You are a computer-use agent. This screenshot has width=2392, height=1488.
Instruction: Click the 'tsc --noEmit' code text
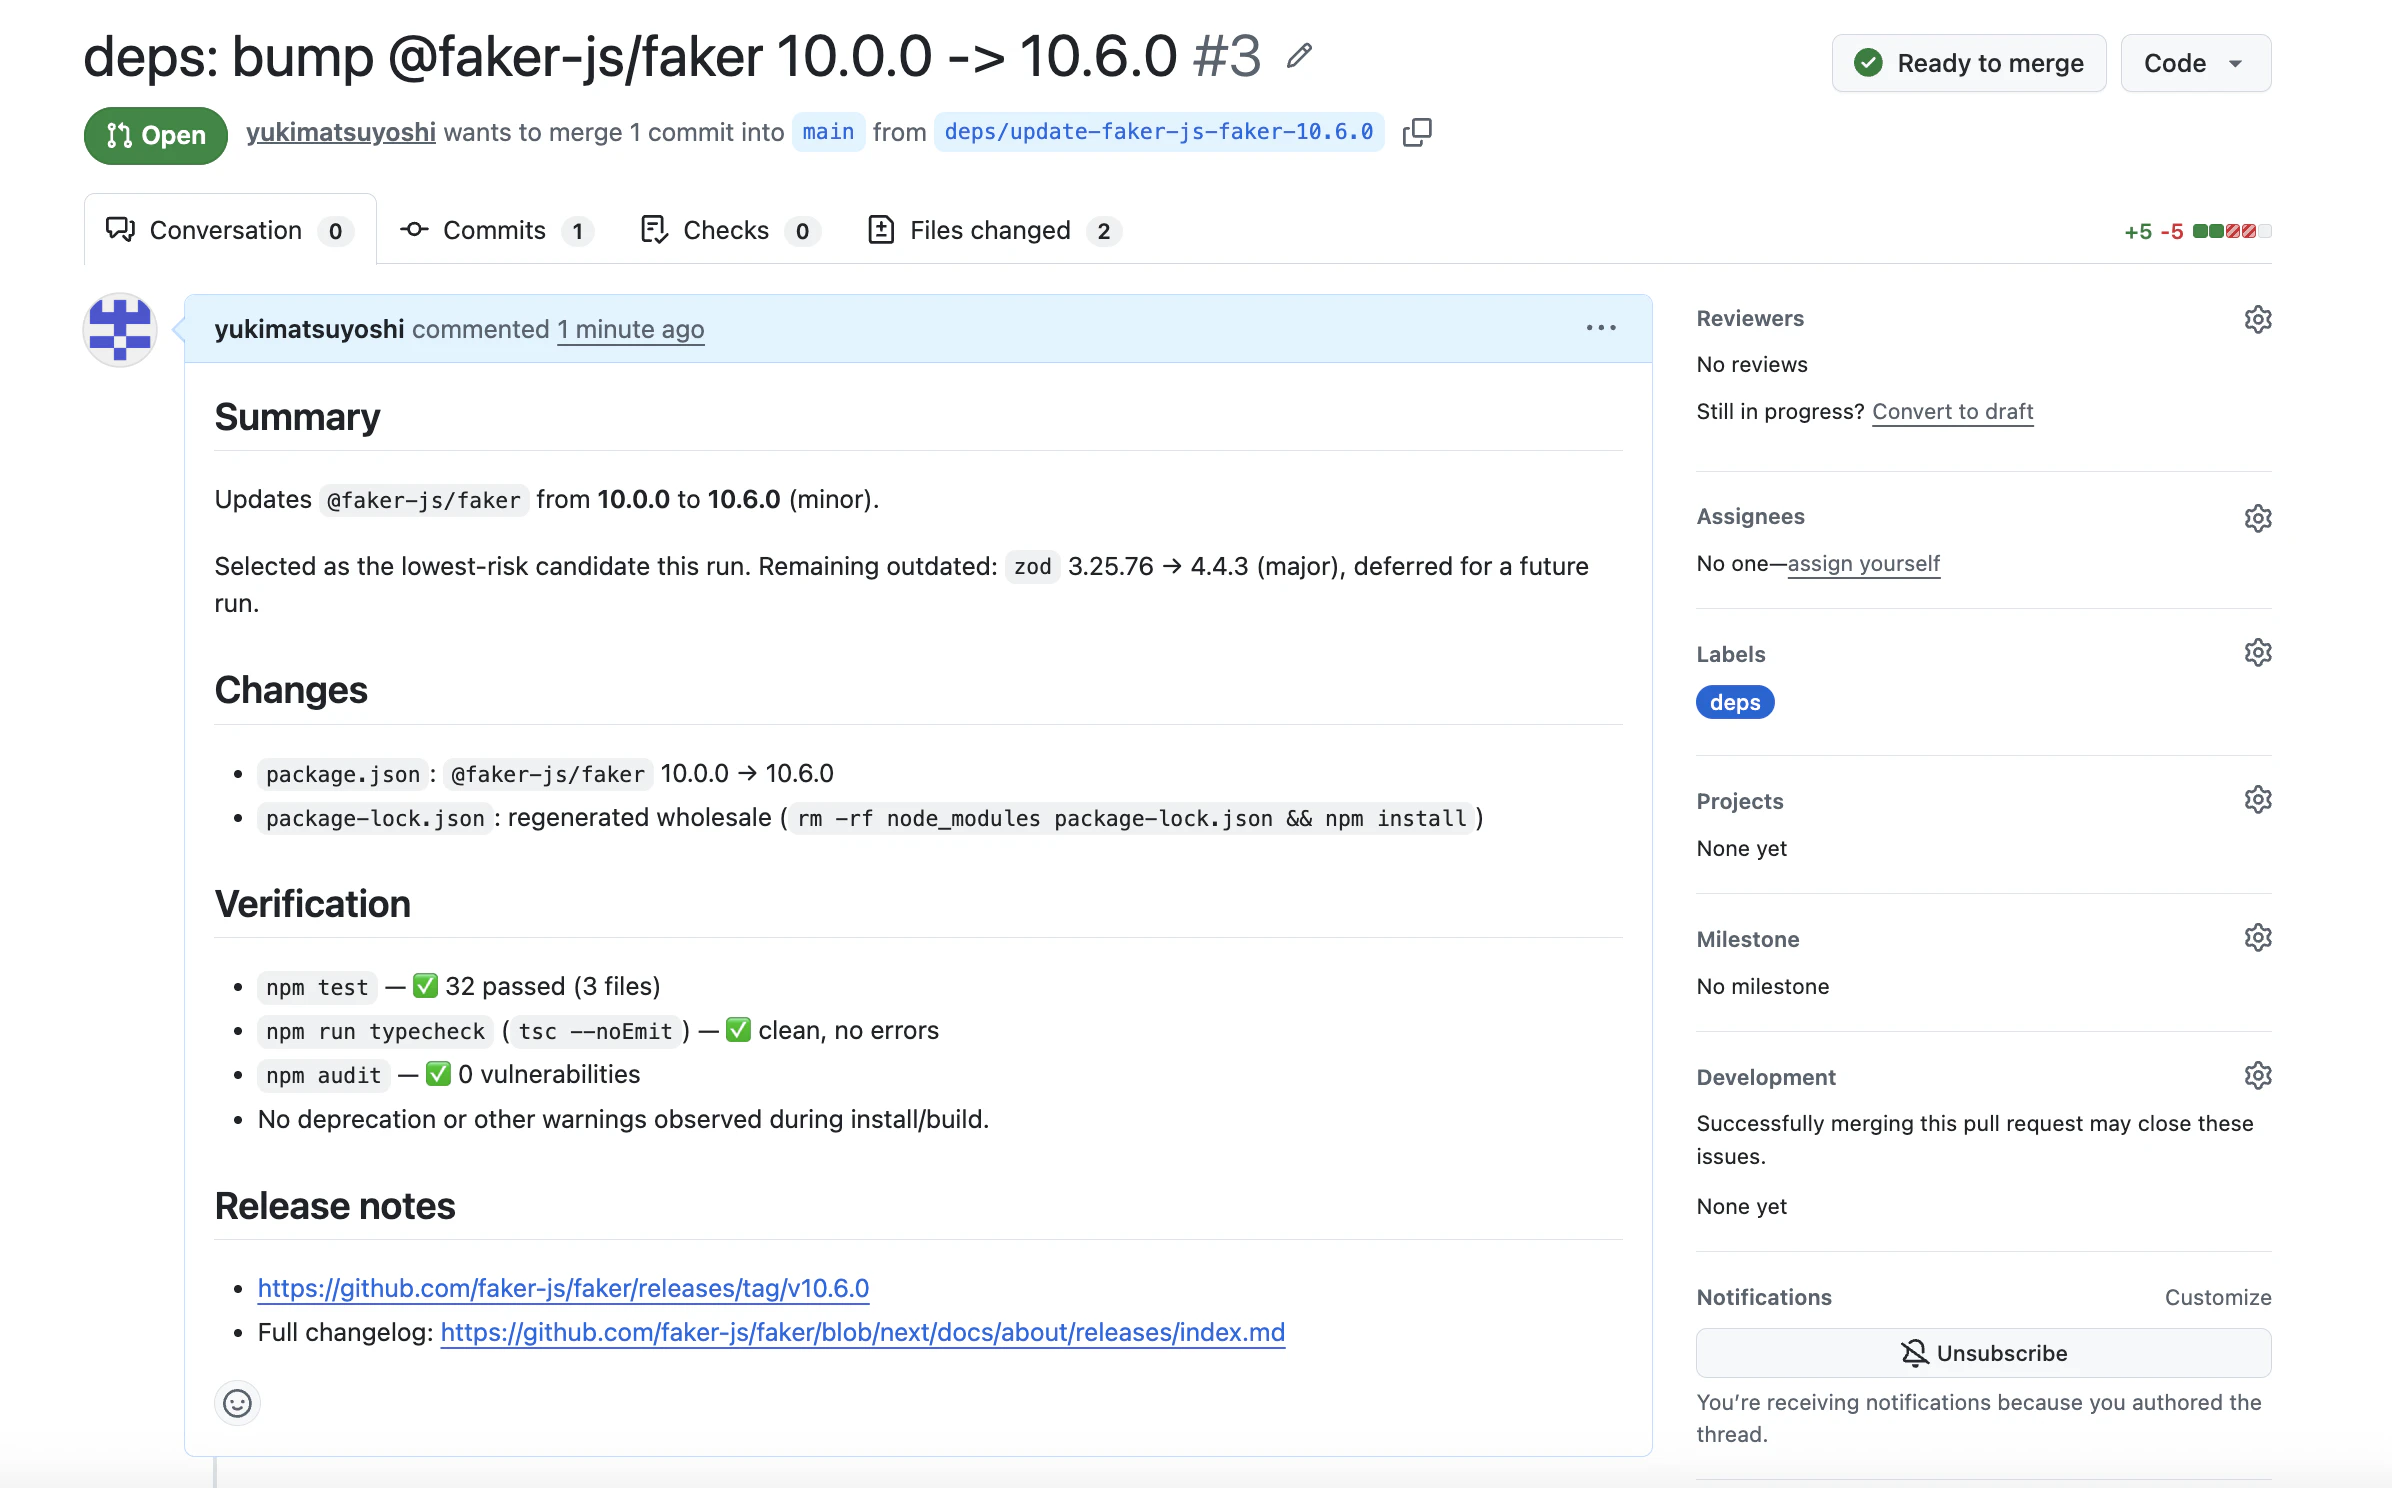(x=595, y=1031)
